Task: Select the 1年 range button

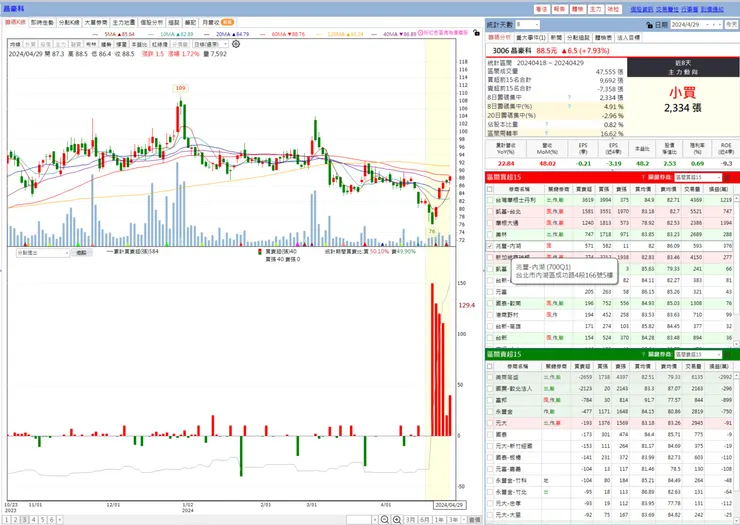Action: 439,519
